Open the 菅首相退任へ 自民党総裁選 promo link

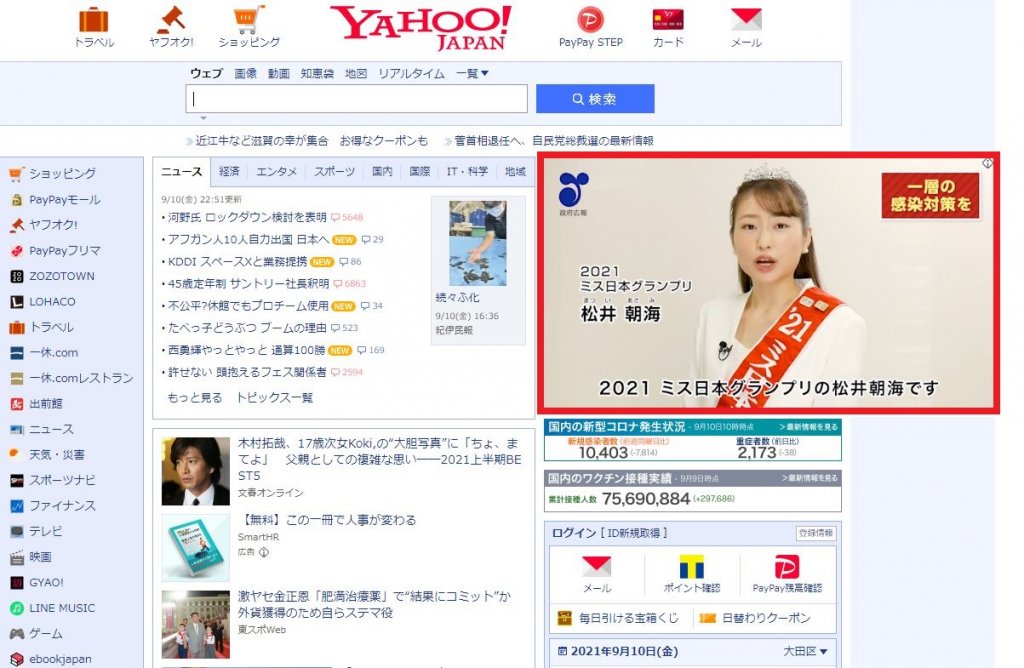[x=554, y=140]
